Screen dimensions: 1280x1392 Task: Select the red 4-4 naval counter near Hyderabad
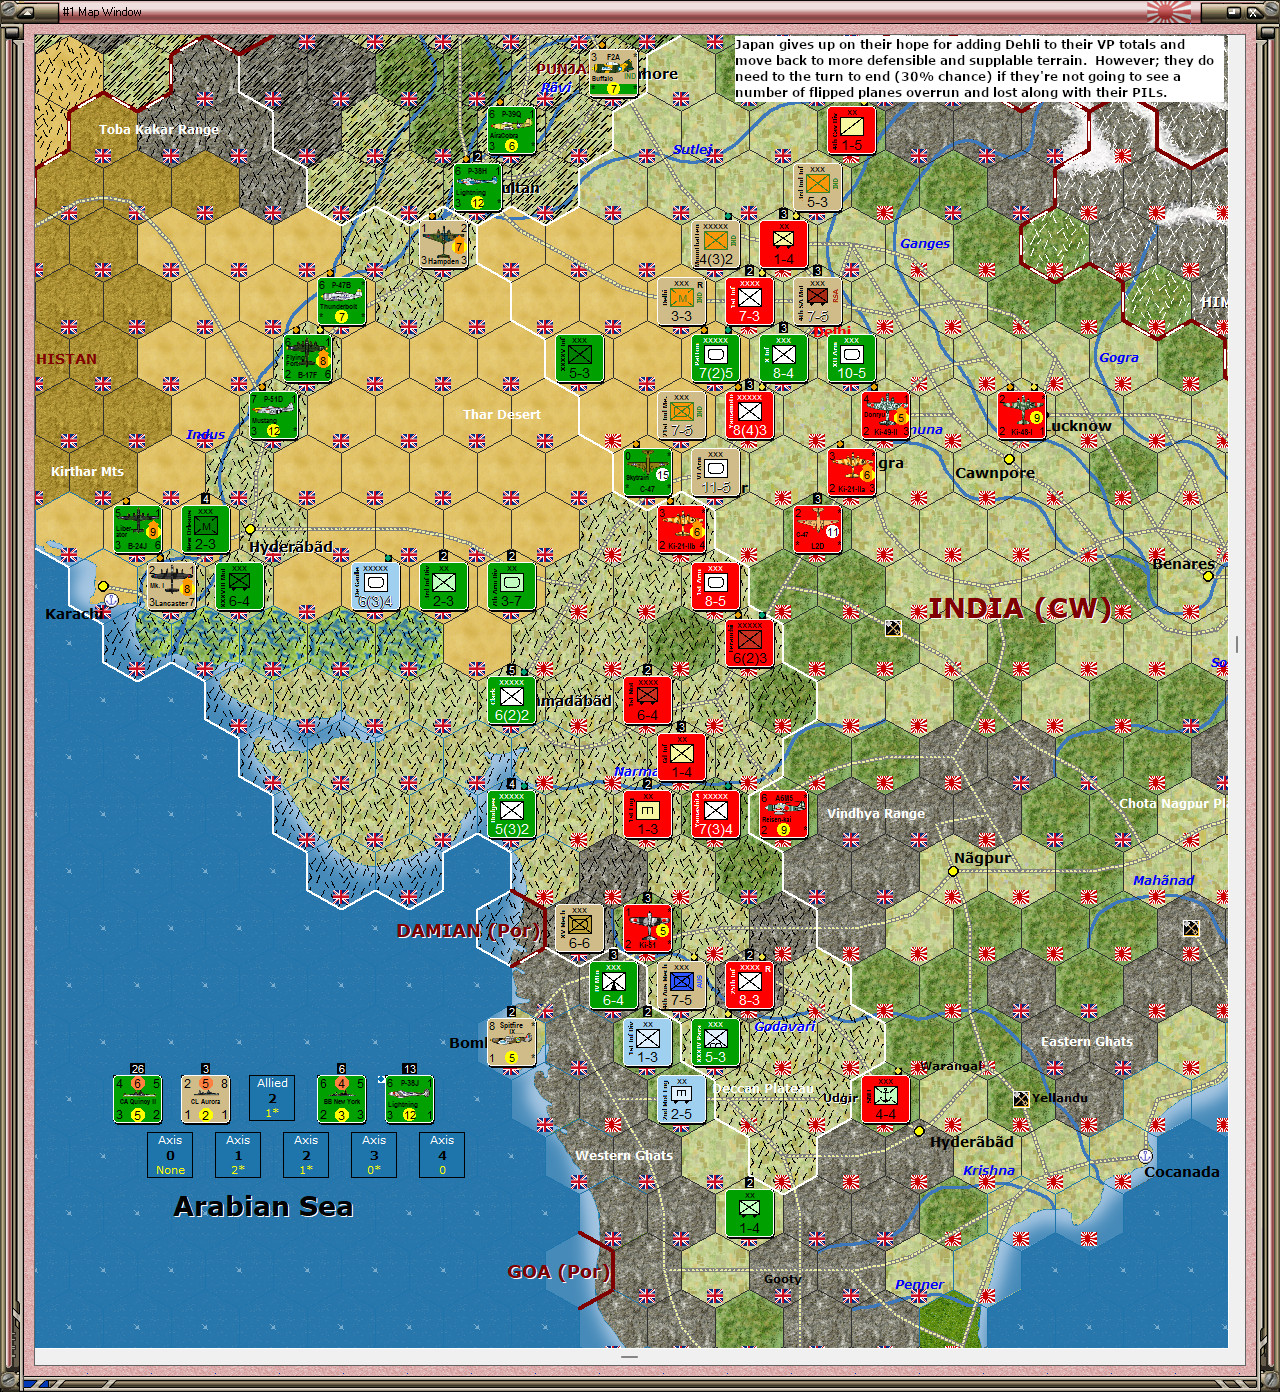coord(886,1100)
